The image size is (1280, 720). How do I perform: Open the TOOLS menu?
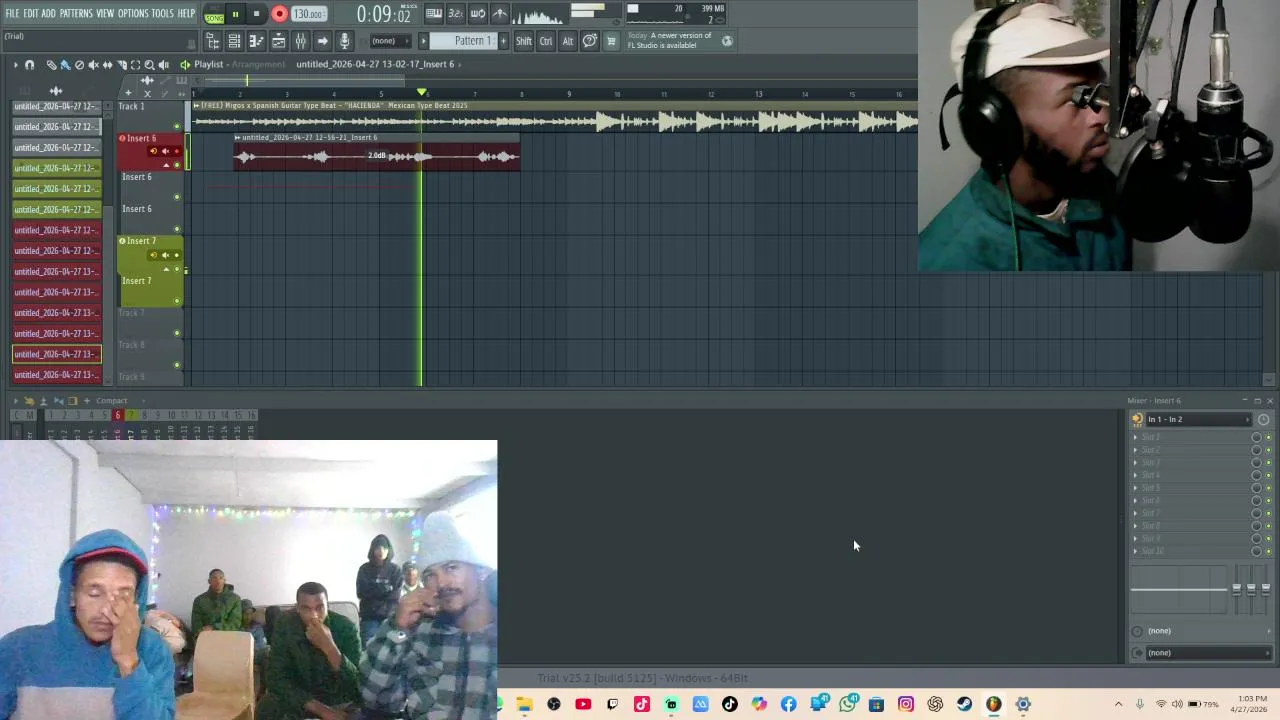[163, 14]
